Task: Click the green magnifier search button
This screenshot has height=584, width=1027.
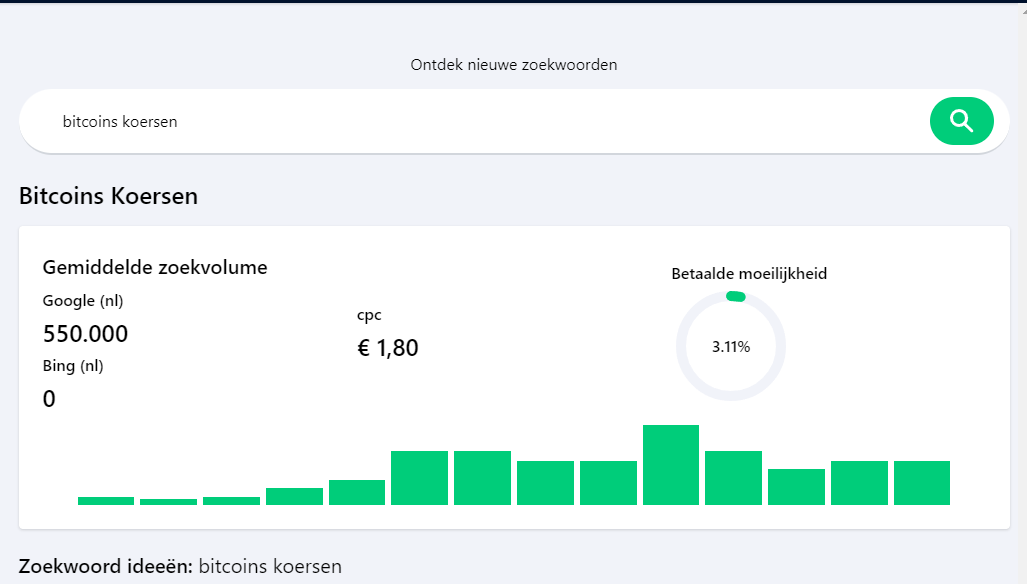Action: (x=962, y=121)
